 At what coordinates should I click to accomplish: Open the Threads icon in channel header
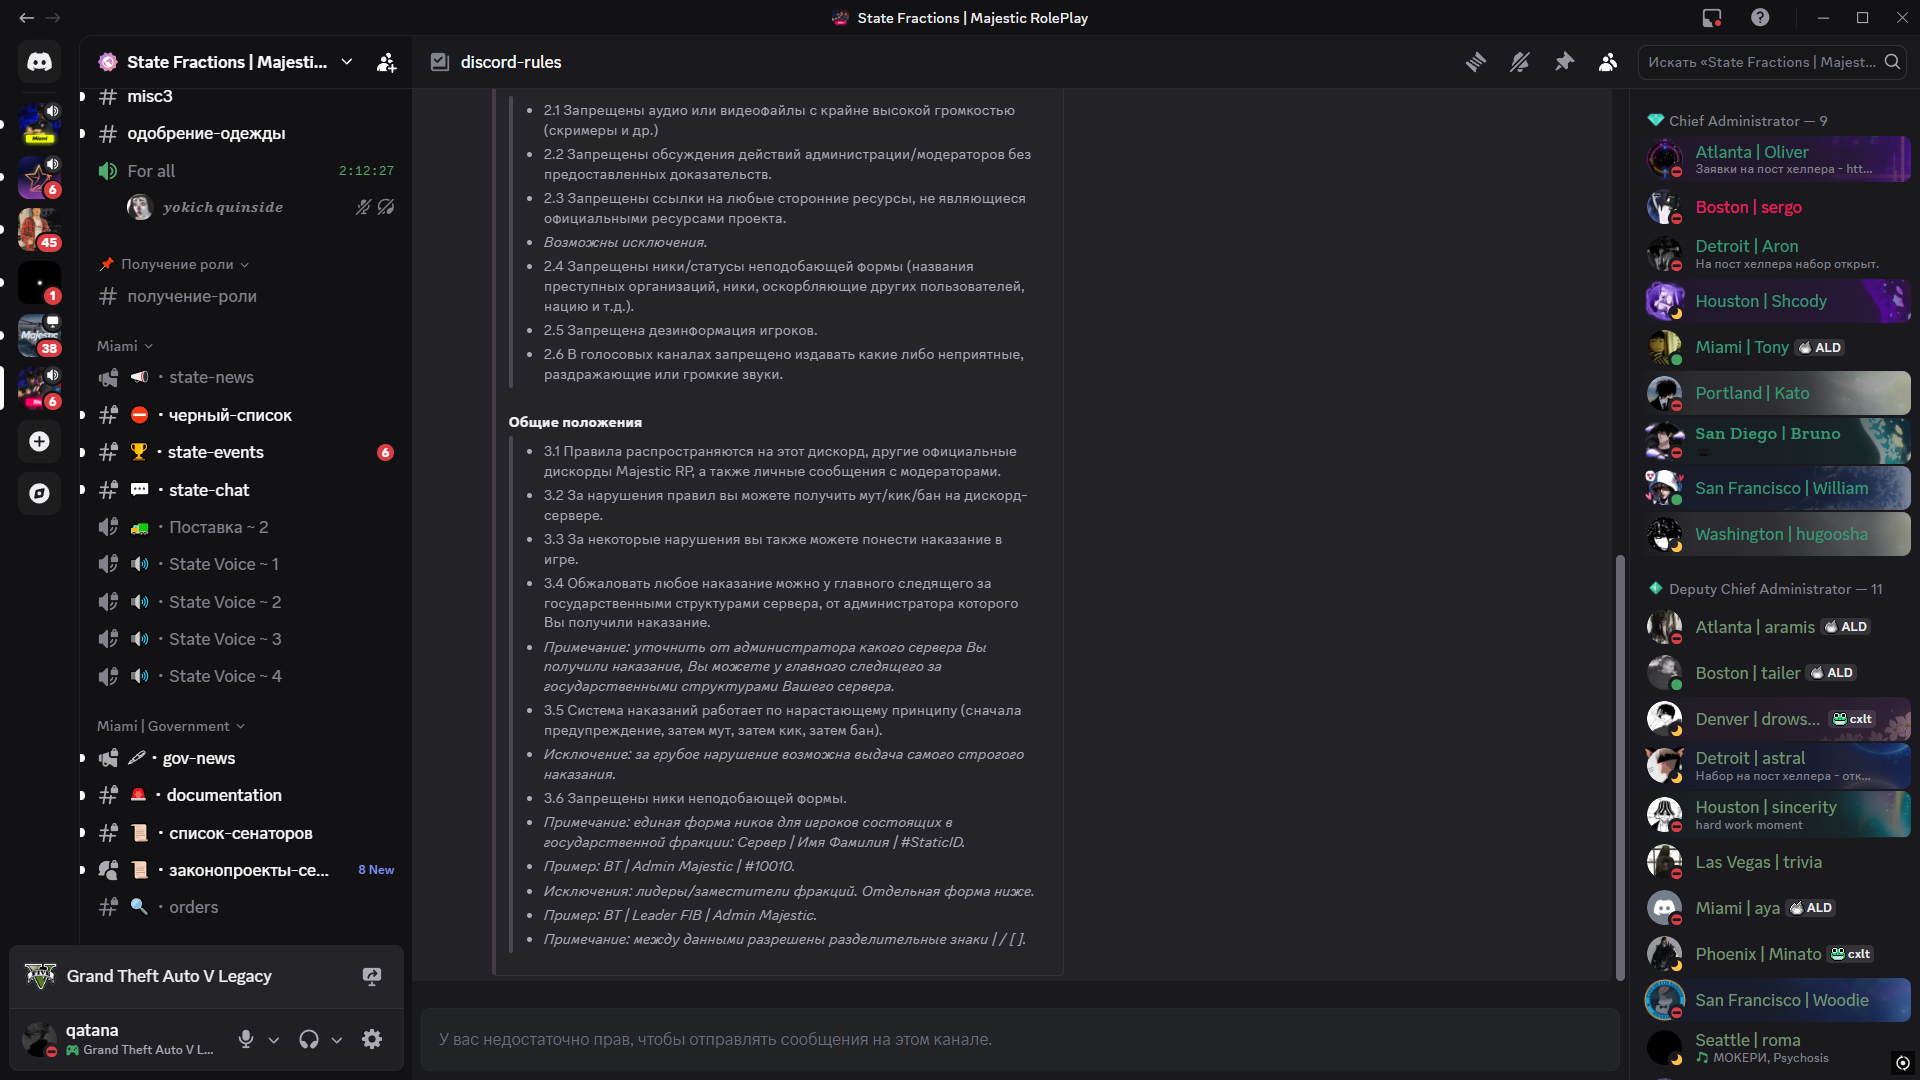pyautogui.click(x=1476, y=62)
